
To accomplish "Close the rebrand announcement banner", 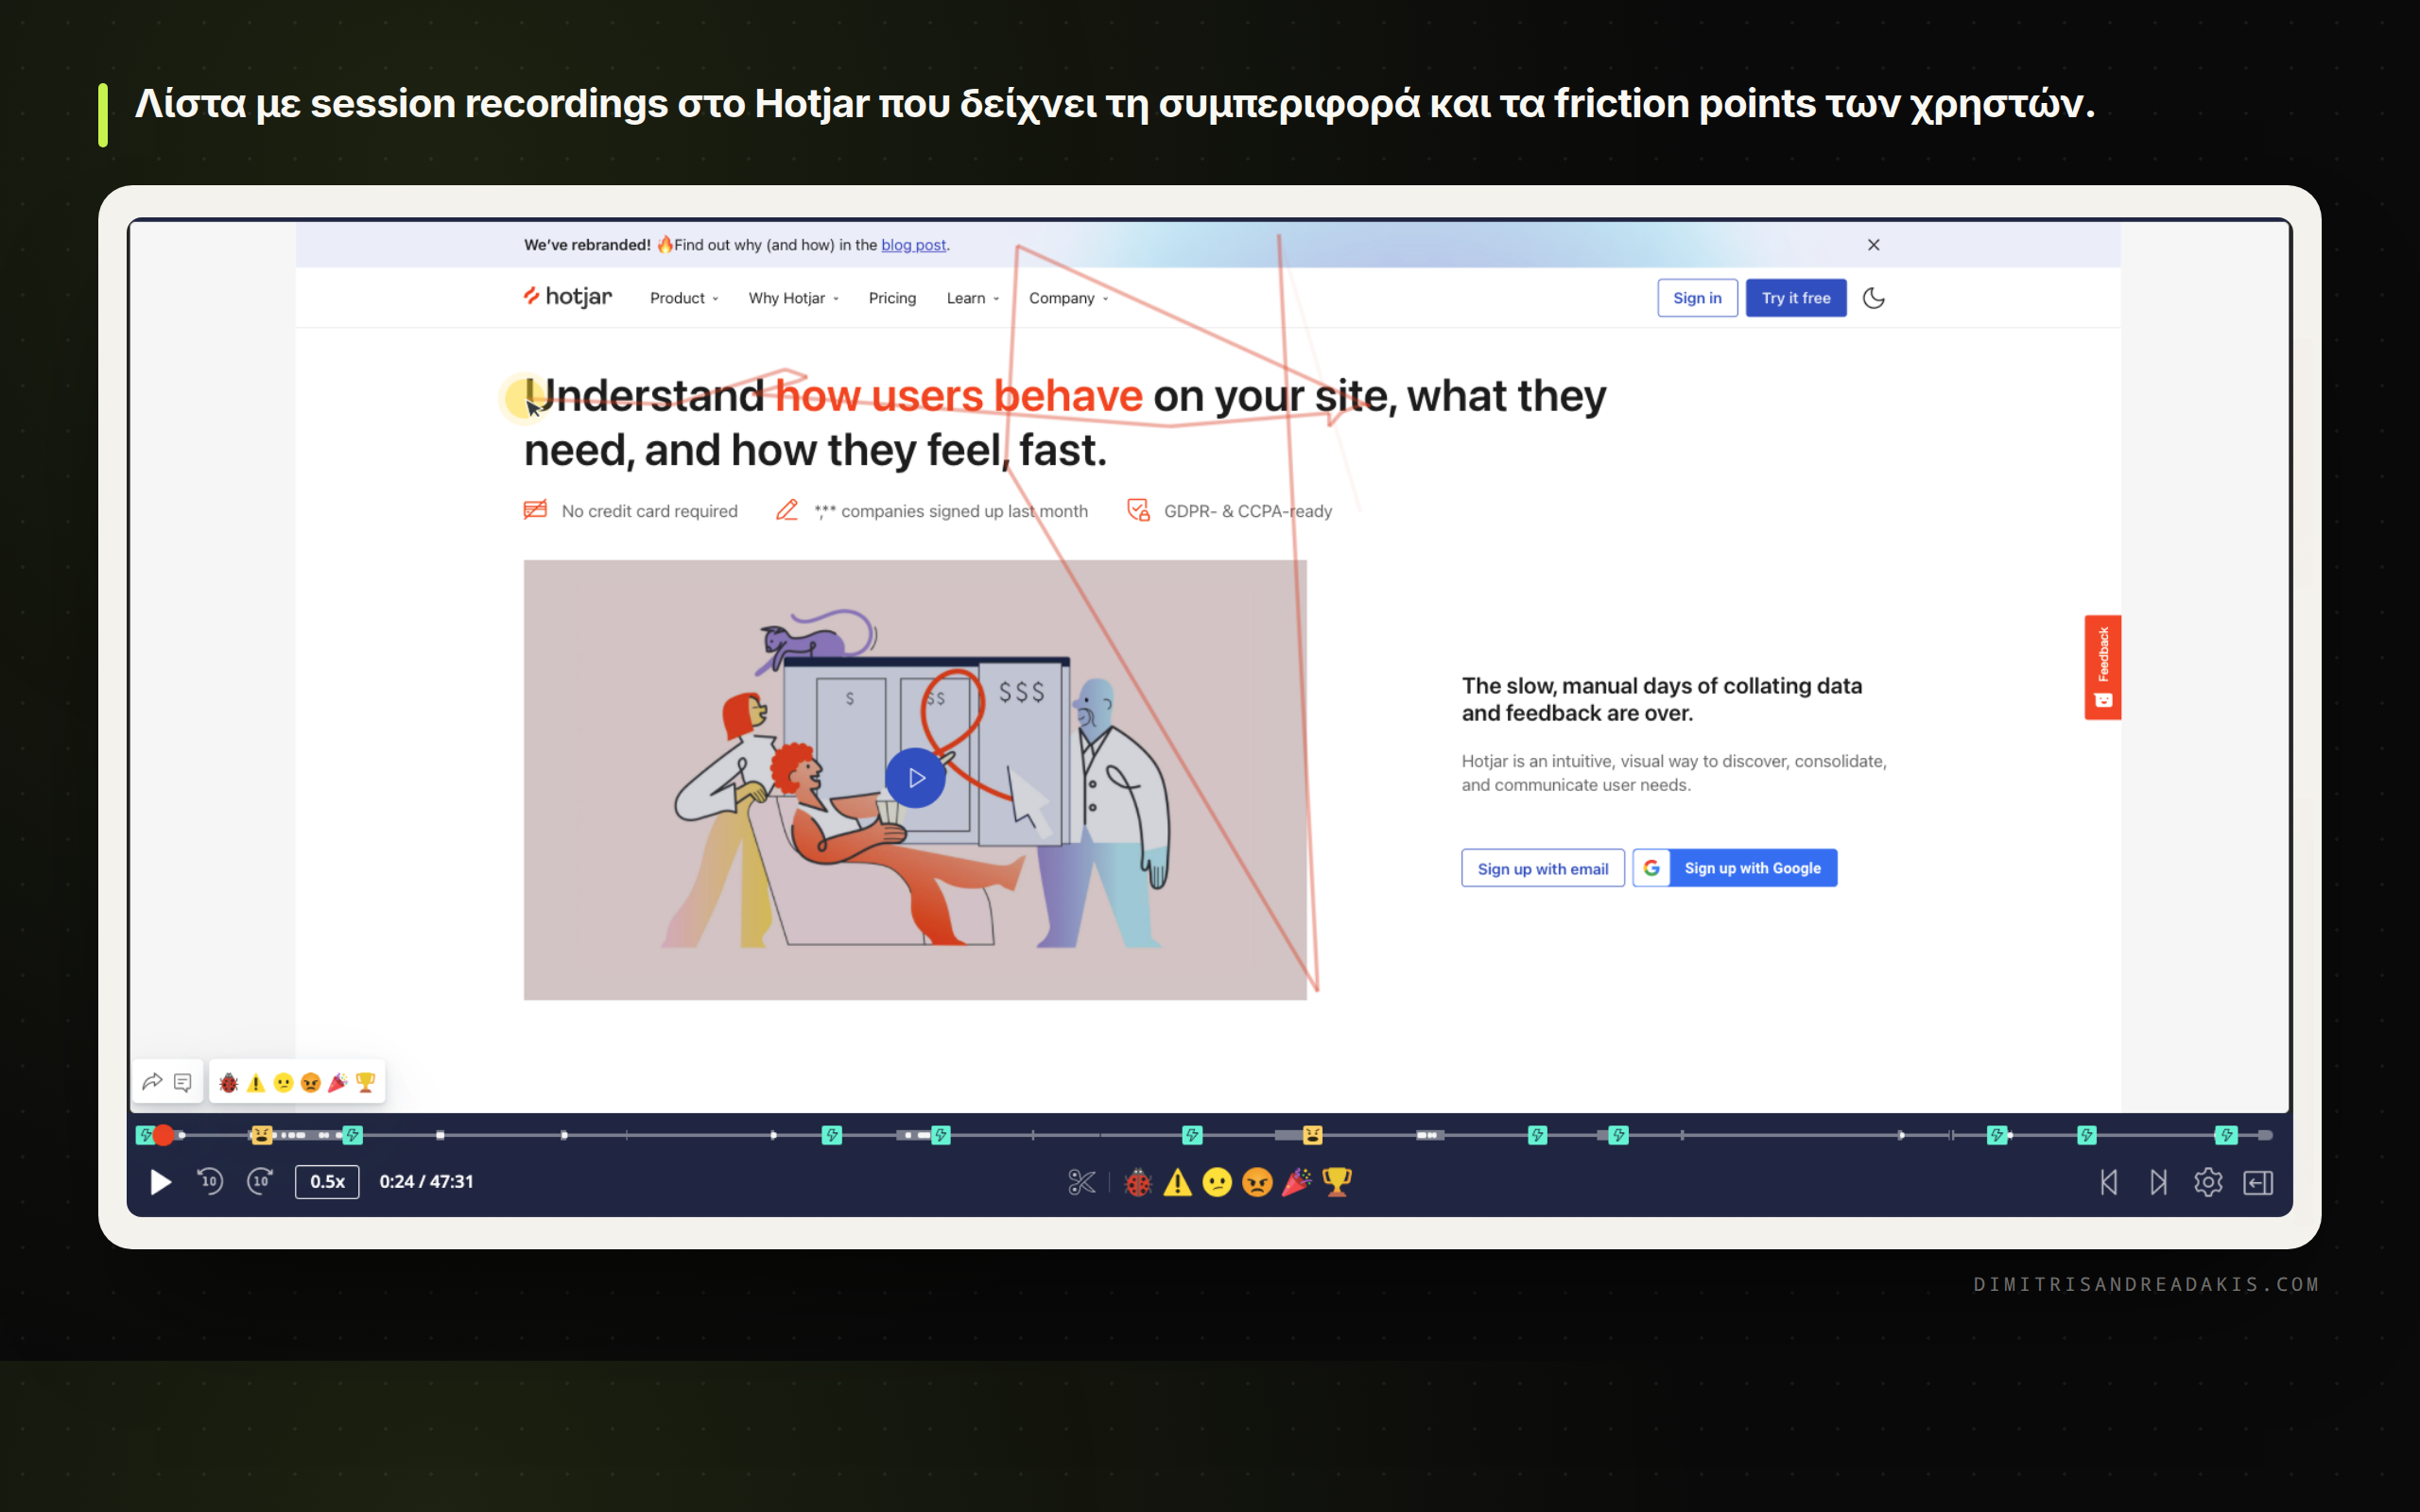I will pyautogui.click(x=1874, y=245).
